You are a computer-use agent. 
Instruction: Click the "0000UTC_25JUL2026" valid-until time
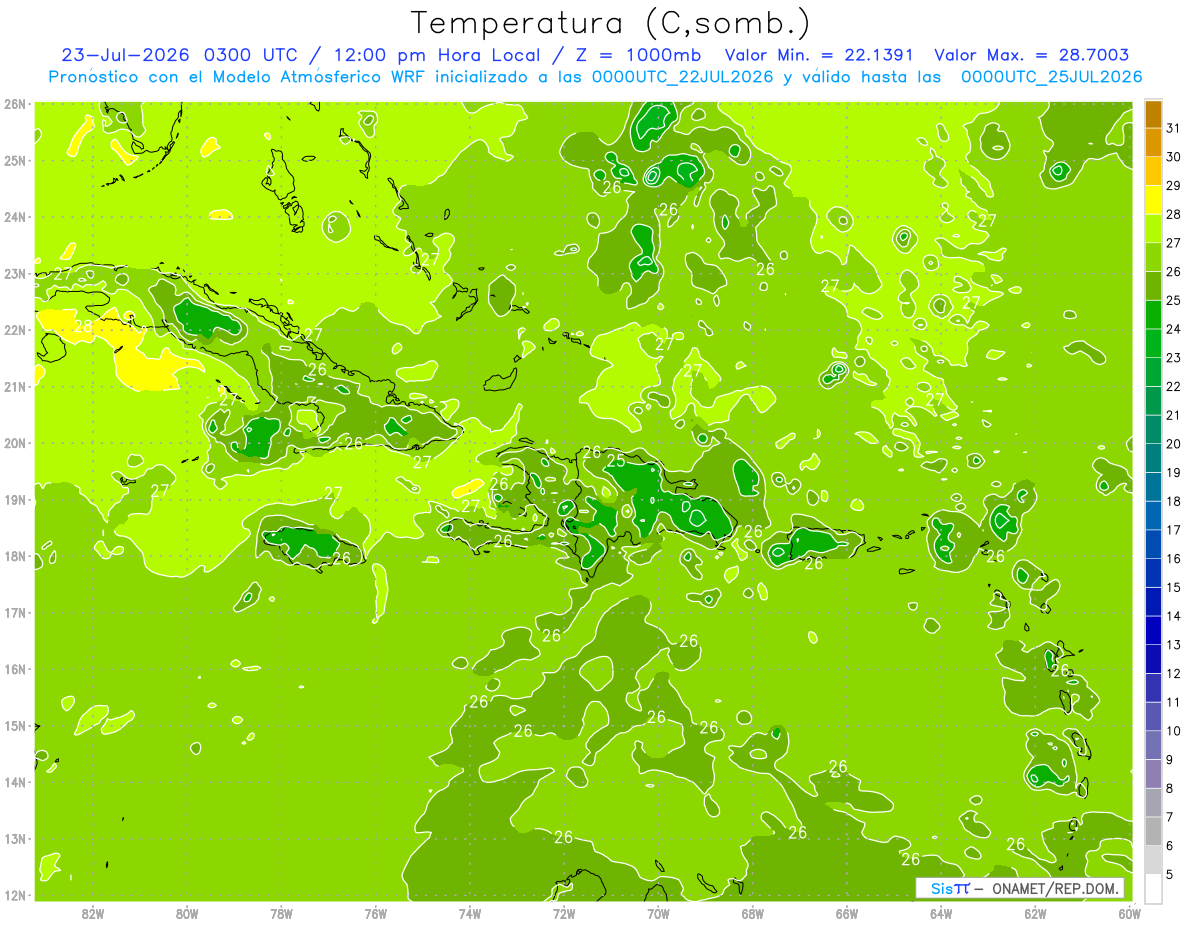tap(1051, 77)
